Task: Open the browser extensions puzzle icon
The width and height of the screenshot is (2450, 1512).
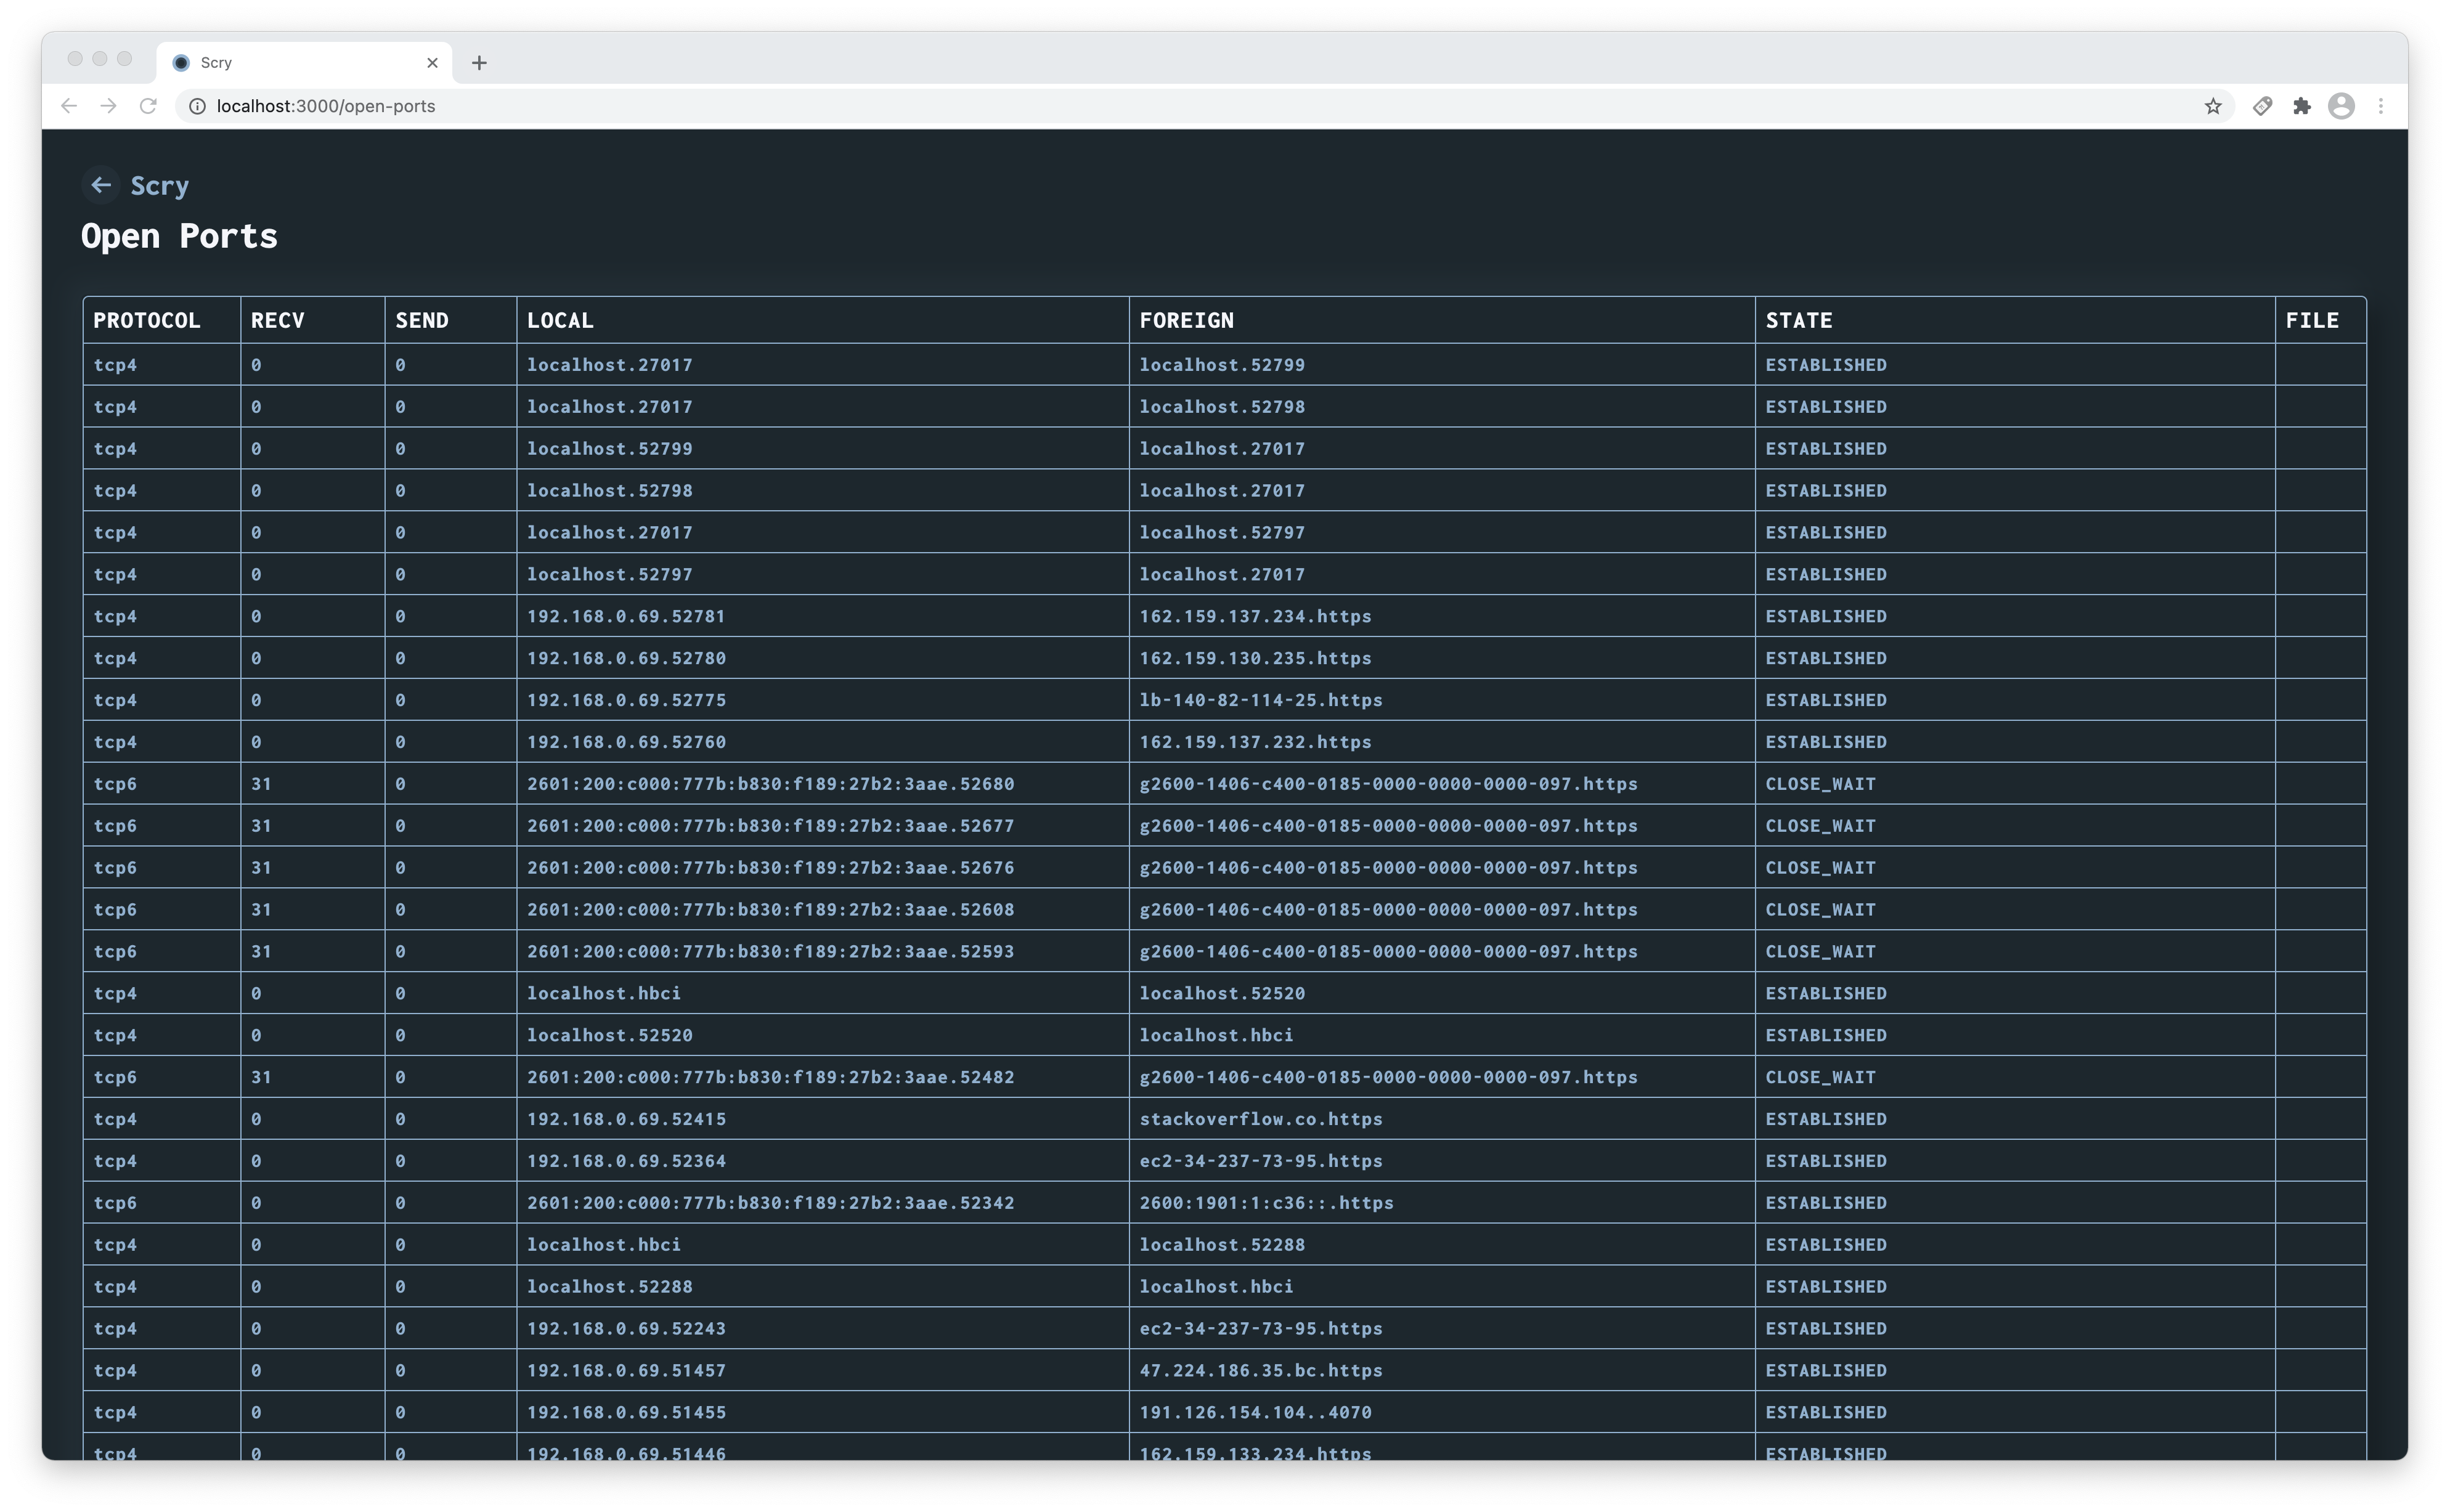Action: pyautogui.click(x=2302, y=106)
